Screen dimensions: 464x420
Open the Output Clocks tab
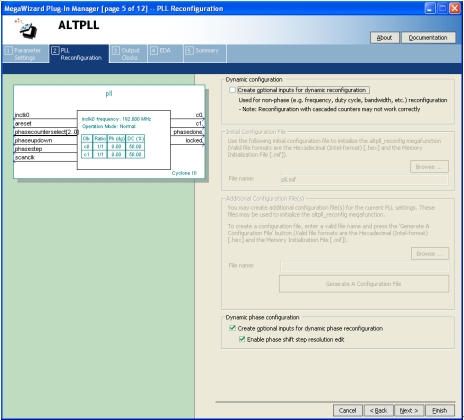128,54
